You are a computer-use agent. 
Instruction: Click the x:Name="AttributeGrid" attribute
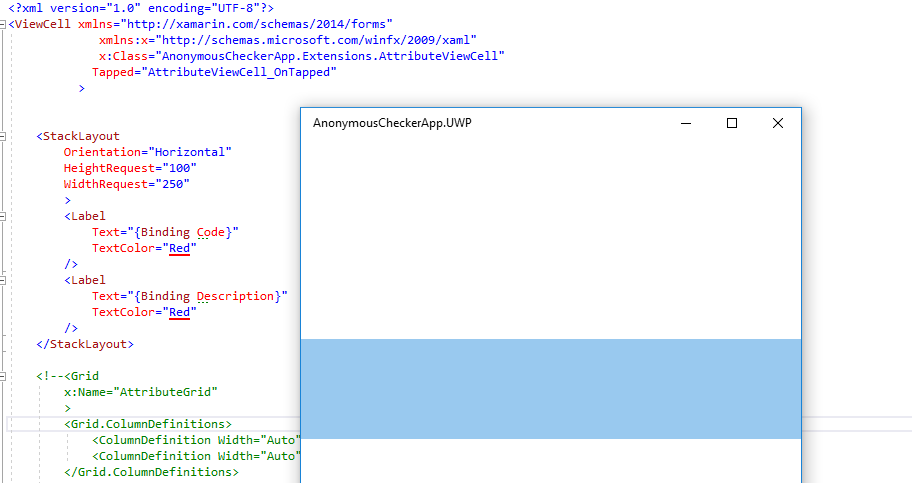click(141, 392)
